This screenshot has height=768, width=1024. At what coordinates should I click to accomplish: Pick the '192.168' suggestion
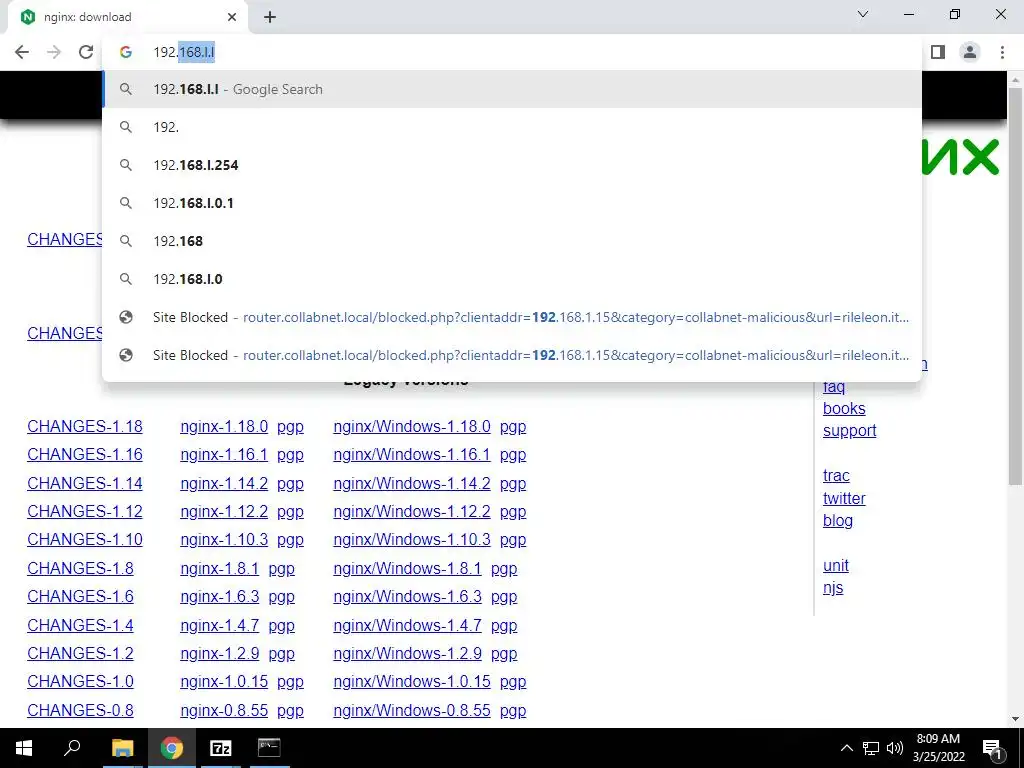click(512, 241)
